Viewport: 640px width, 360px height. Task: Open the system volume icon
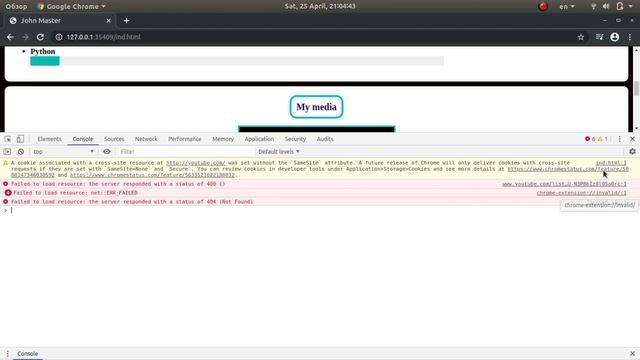606,6
